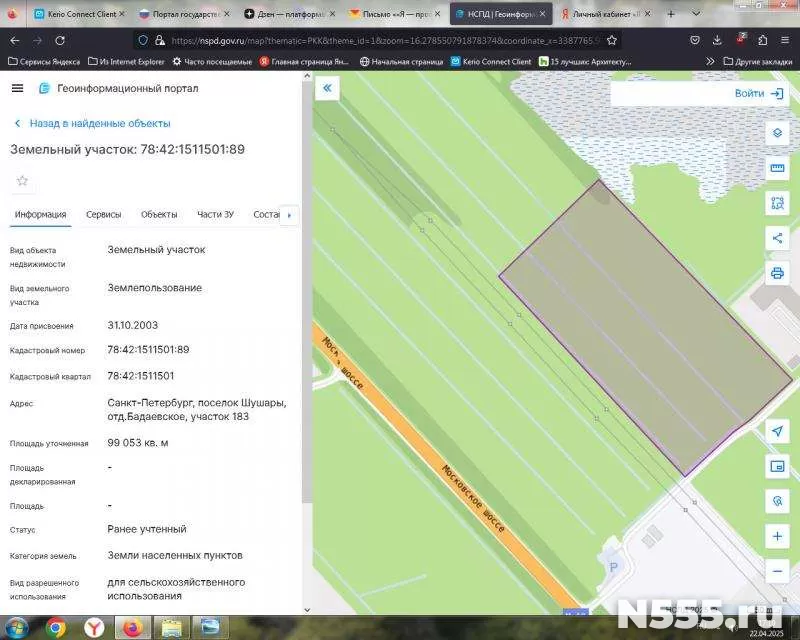Viewport: 800px width, 640px height.
Task: Locate my position with the navigation arrow
Action: click(777, 431)
